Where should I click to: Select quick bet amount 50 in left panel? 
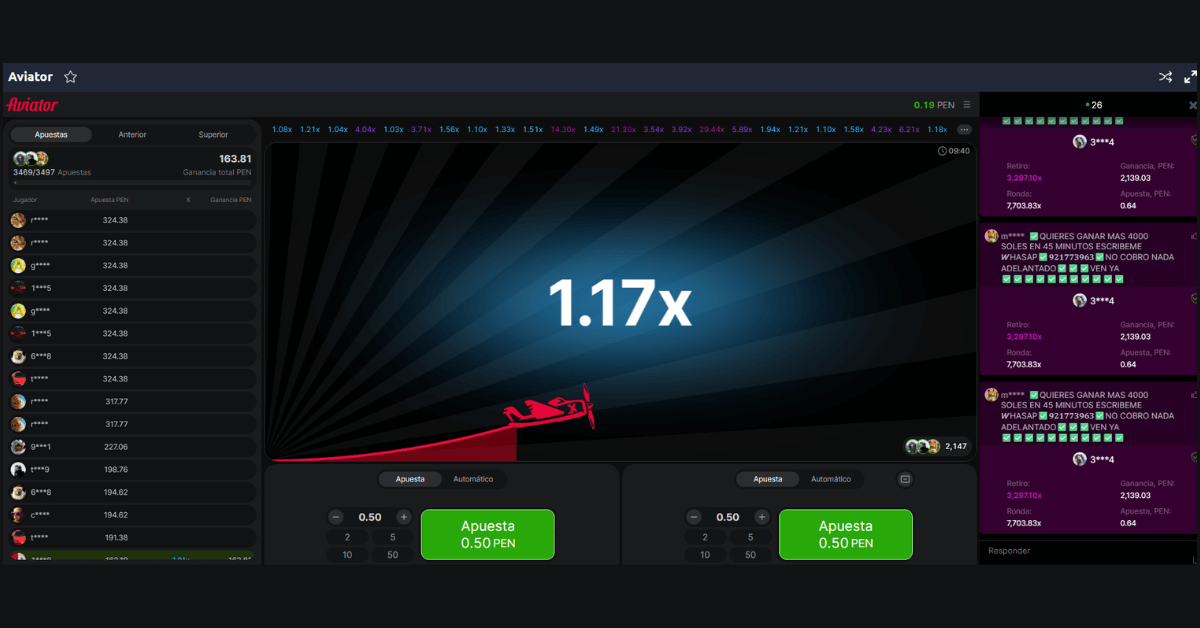tap(393, 554)
